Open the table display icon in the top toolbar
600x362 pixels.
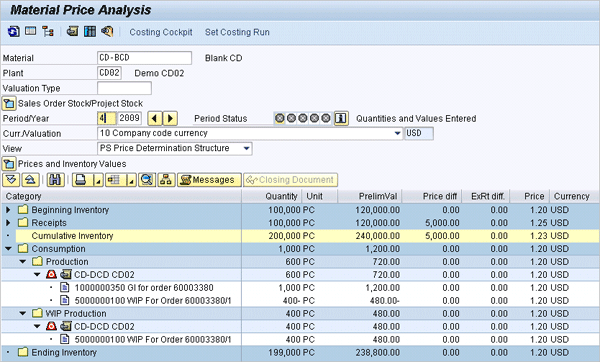click(x=31, y=31)
